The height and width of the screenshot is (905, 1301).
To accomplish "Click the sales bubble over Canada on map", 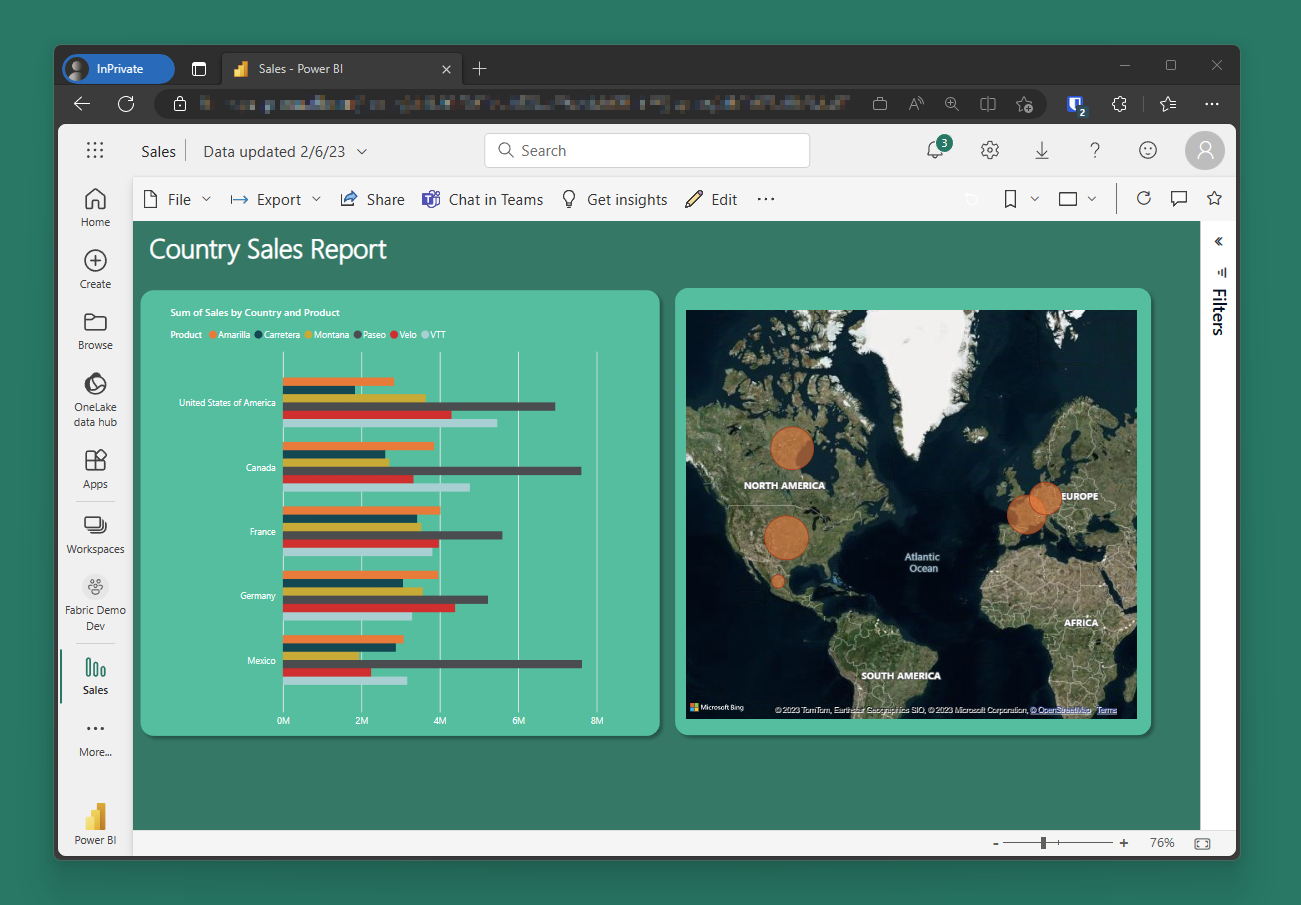I will (x=792, y=448).
